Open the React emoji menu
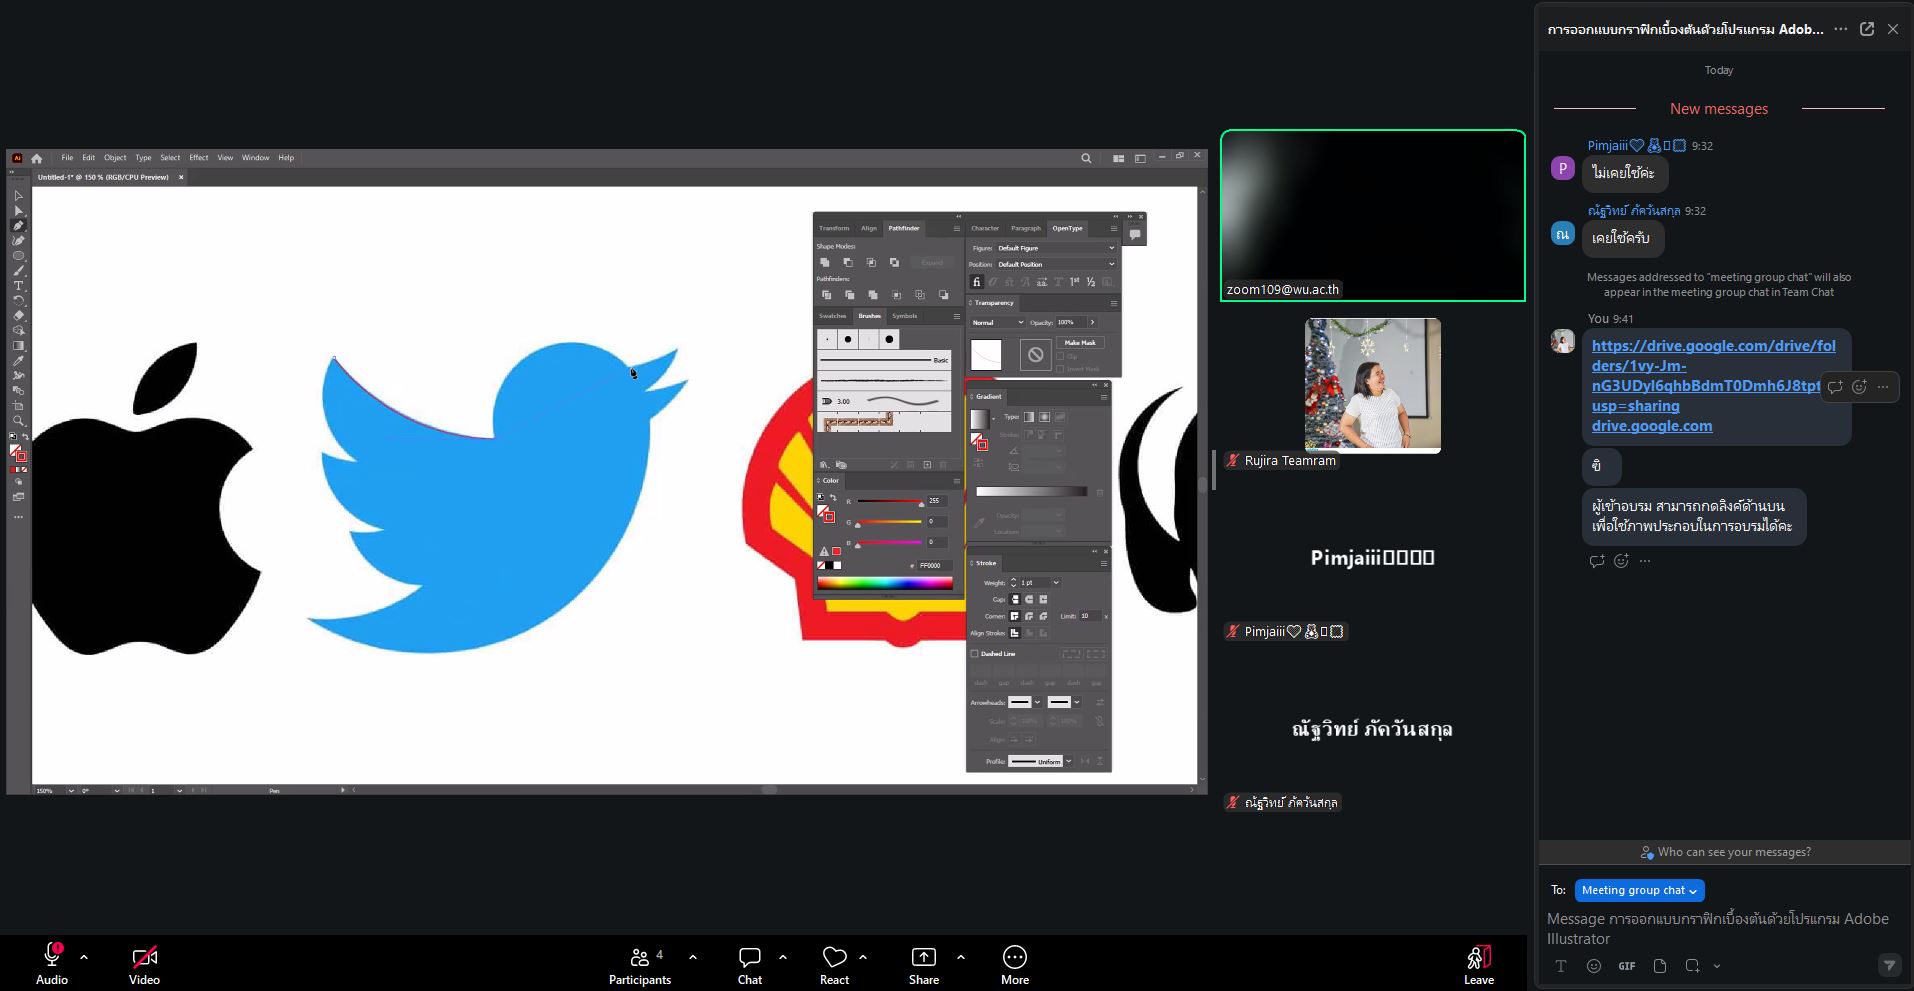This screenshot has height=991, width=1914. (834, 963)
